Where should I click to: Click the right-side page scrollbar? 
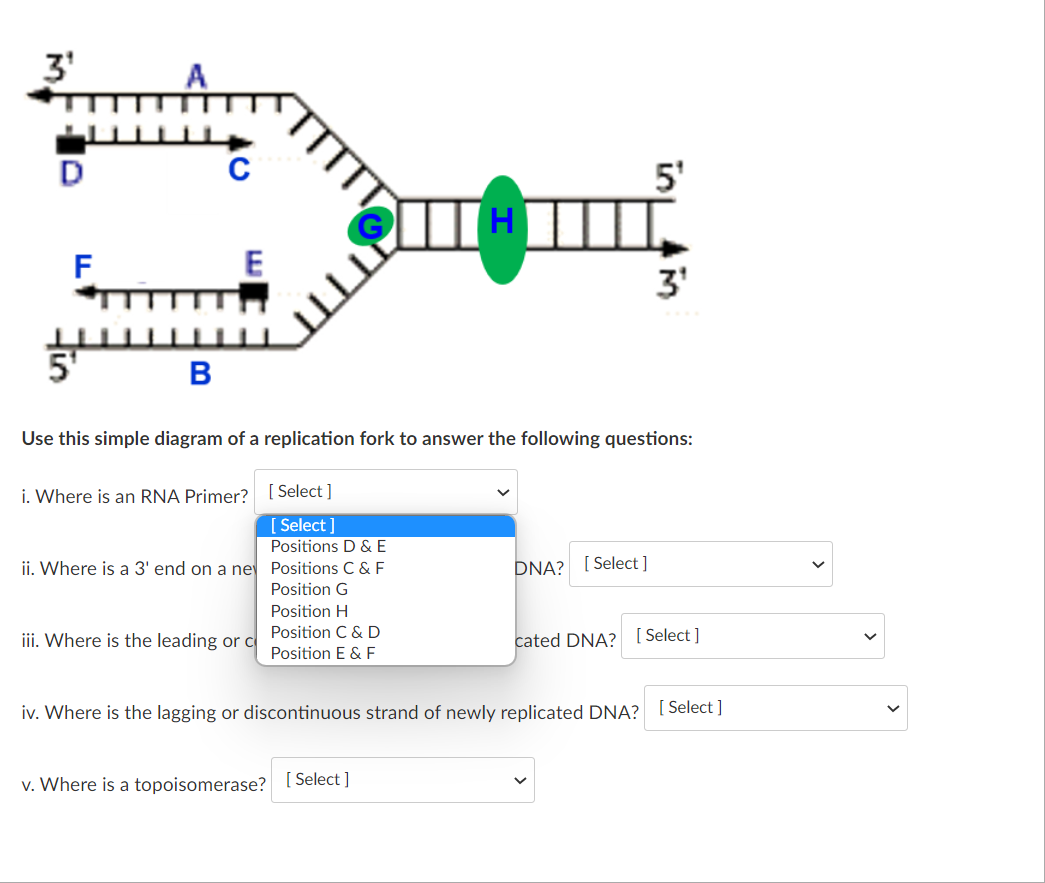(x=1038, y=440)
